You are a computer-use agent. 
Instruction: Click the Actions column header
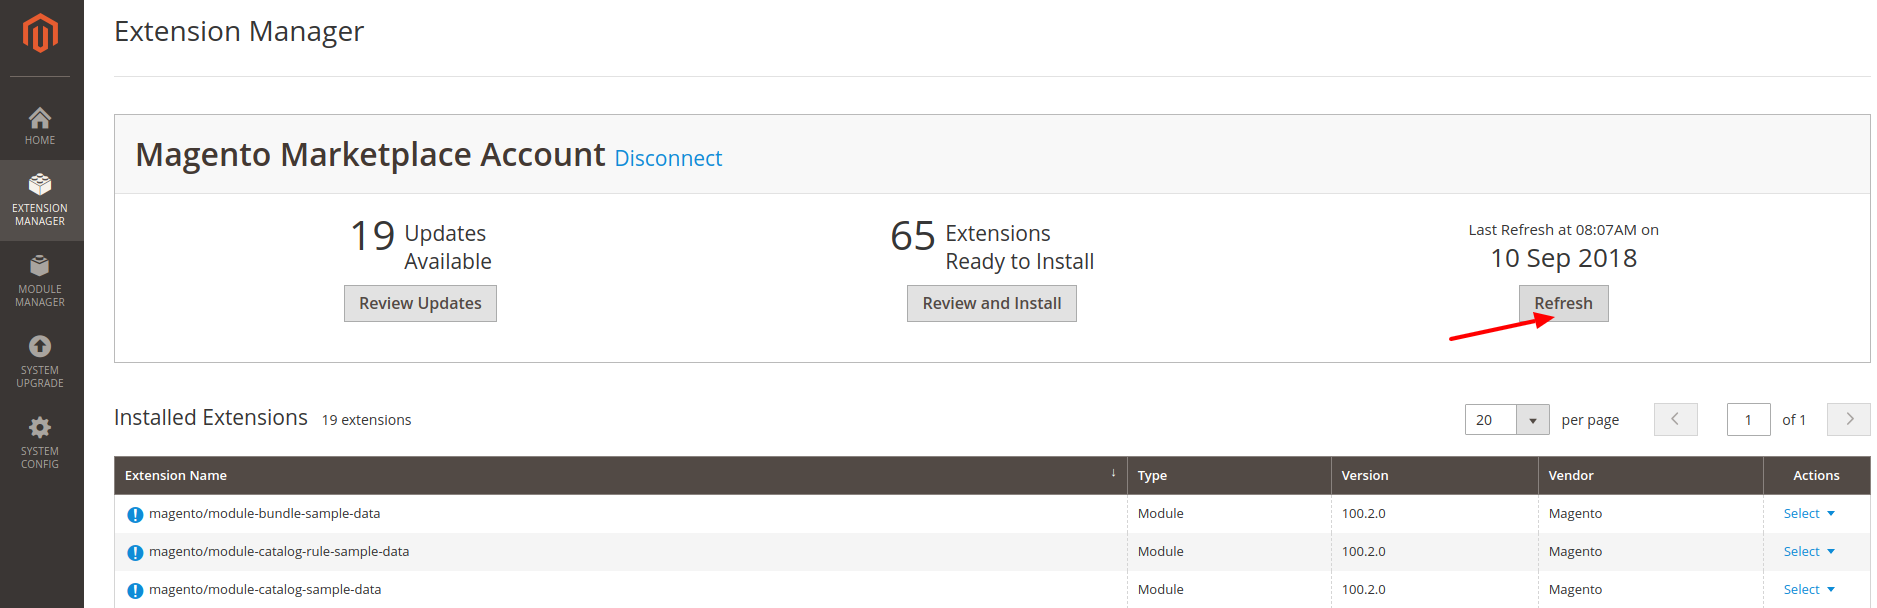click(1816, 475)
